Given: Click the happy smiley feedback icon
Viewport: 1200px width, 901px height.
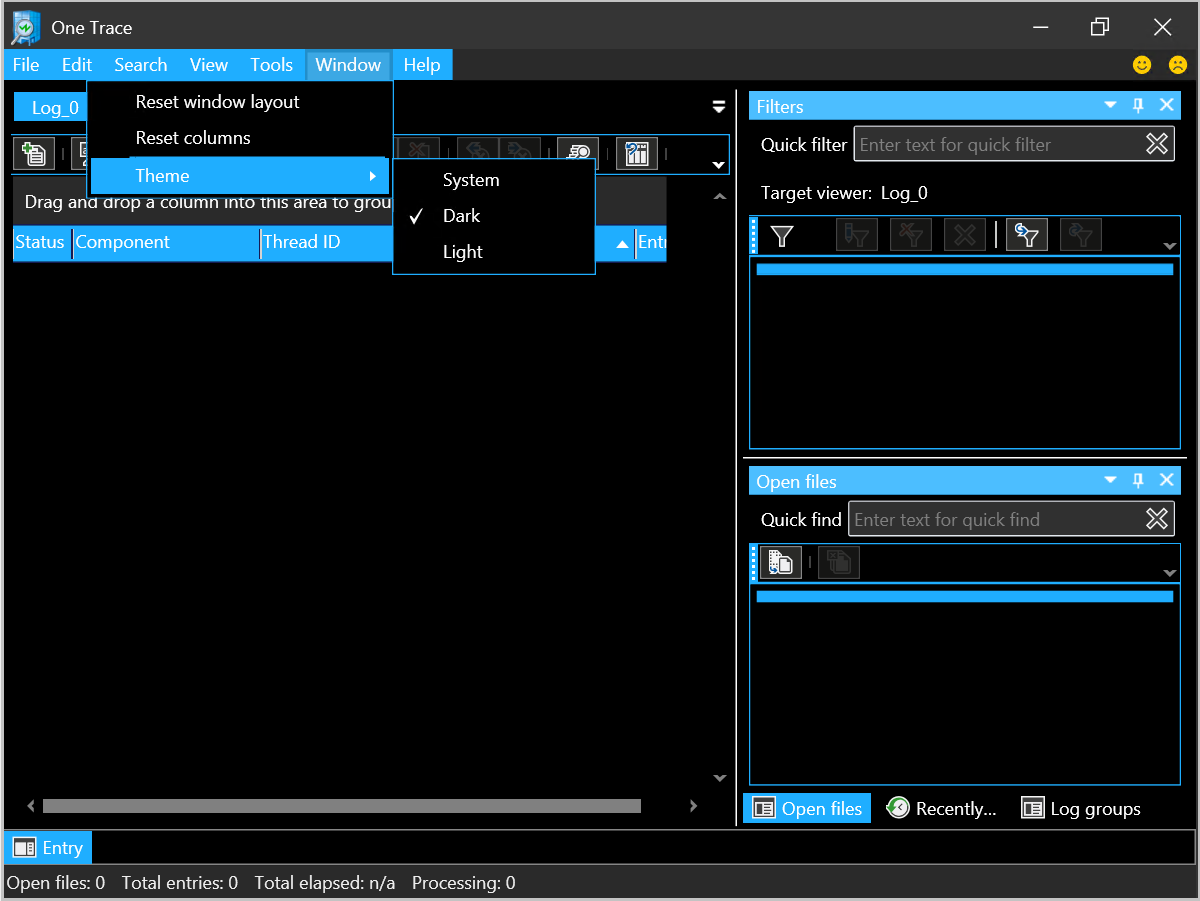Looking at the screenshot, I should pyautogui.click(x=1142, y=65).
